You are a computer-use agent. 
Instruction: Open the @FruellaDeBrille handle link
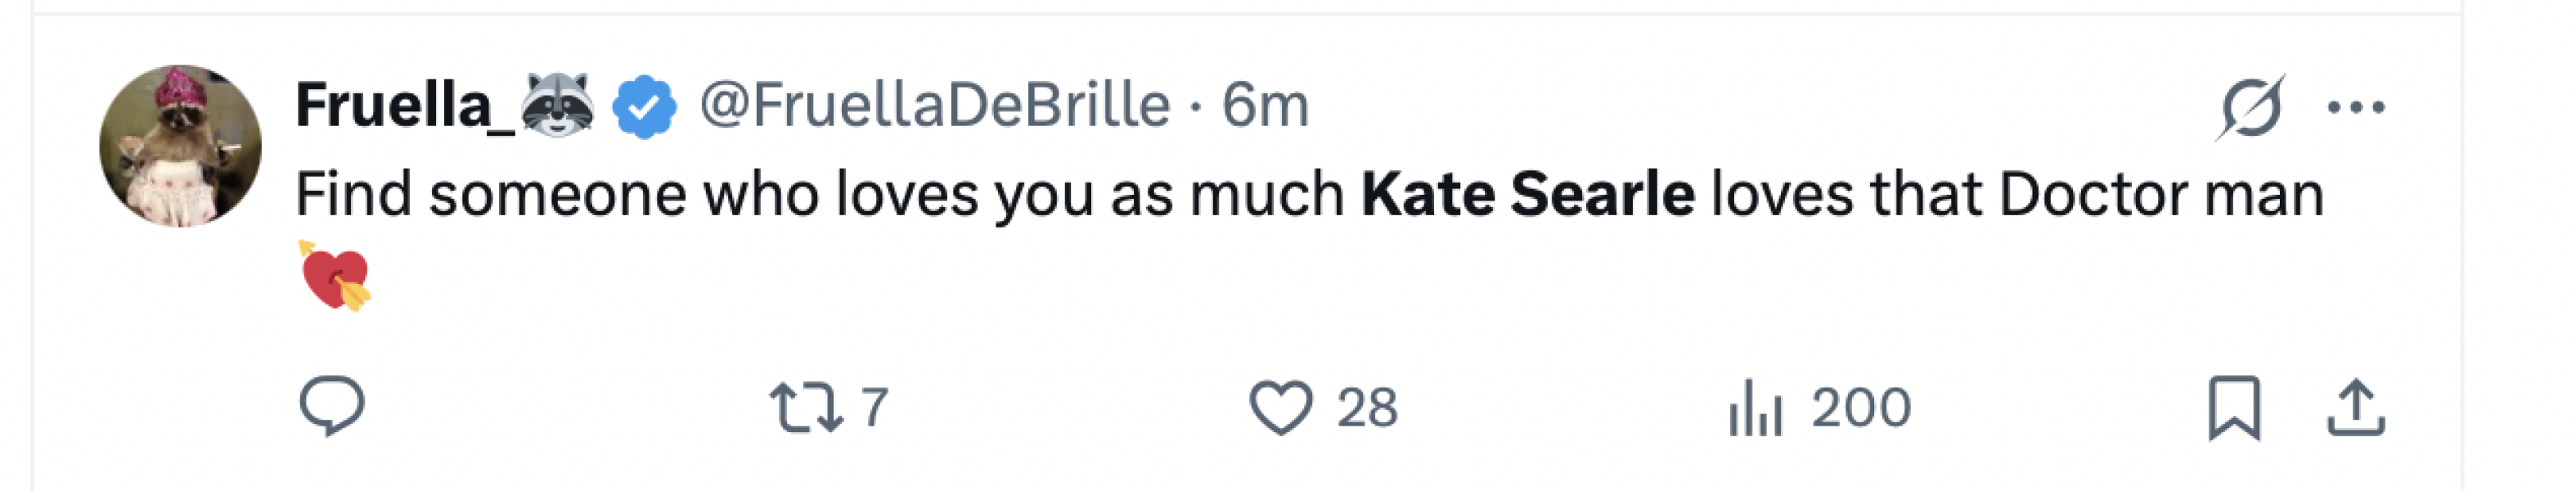[935, 104]
